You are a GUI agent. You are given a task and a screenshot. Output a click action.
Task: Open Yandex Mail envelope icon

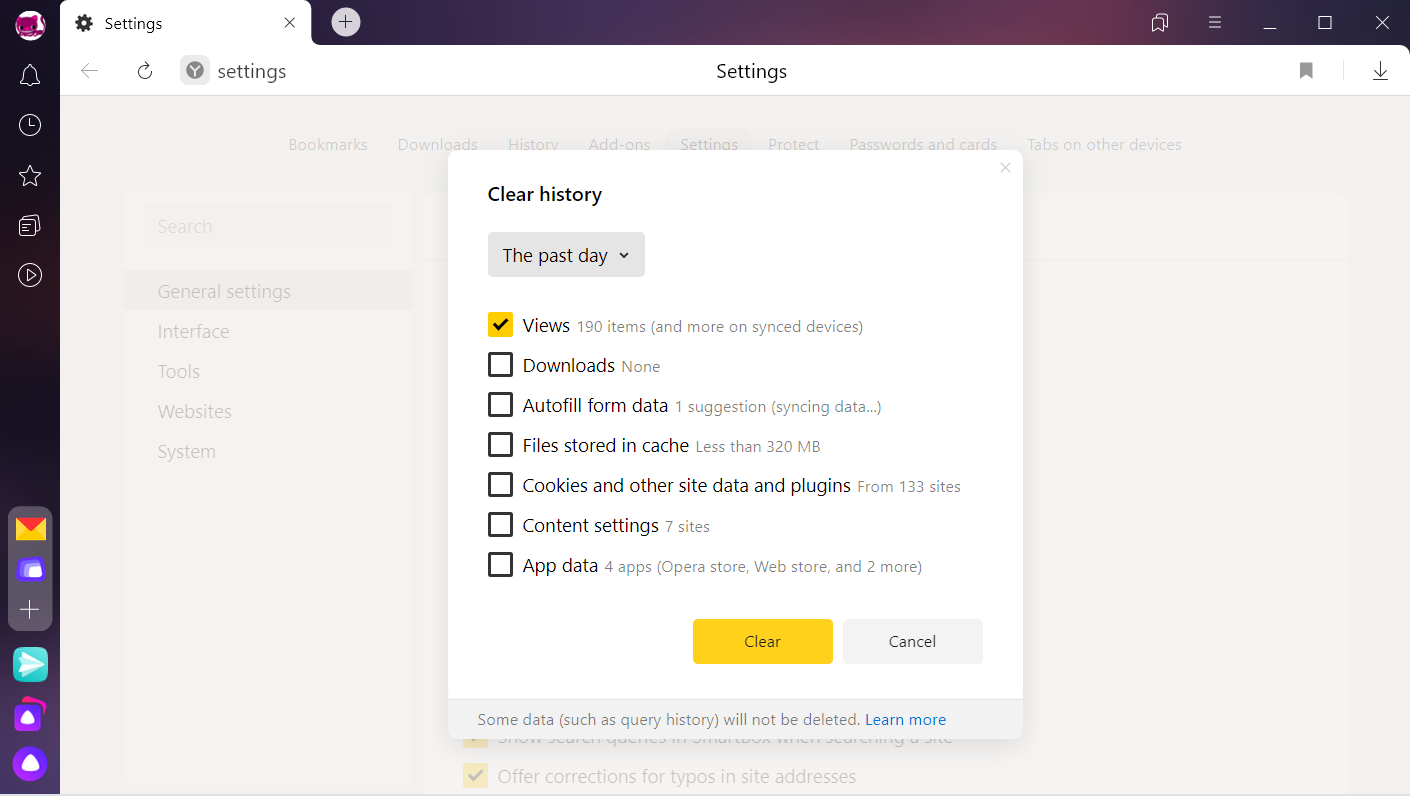pyautogui.click(x=31, y=529)
